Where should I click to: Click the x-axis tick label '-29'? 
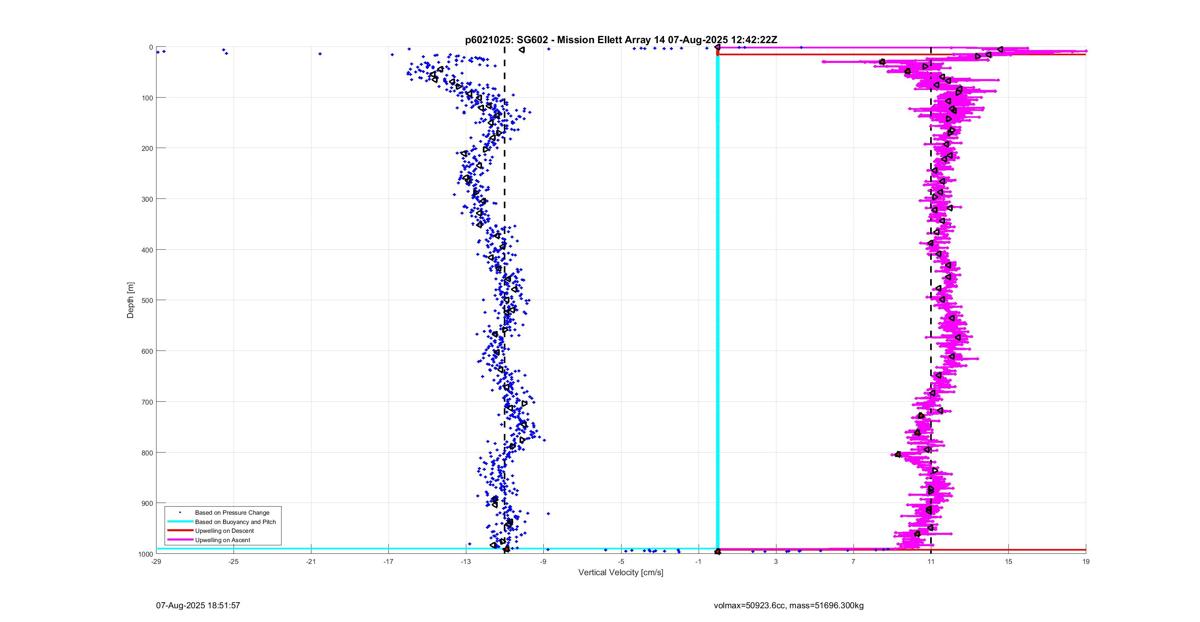tap(156, 562)
